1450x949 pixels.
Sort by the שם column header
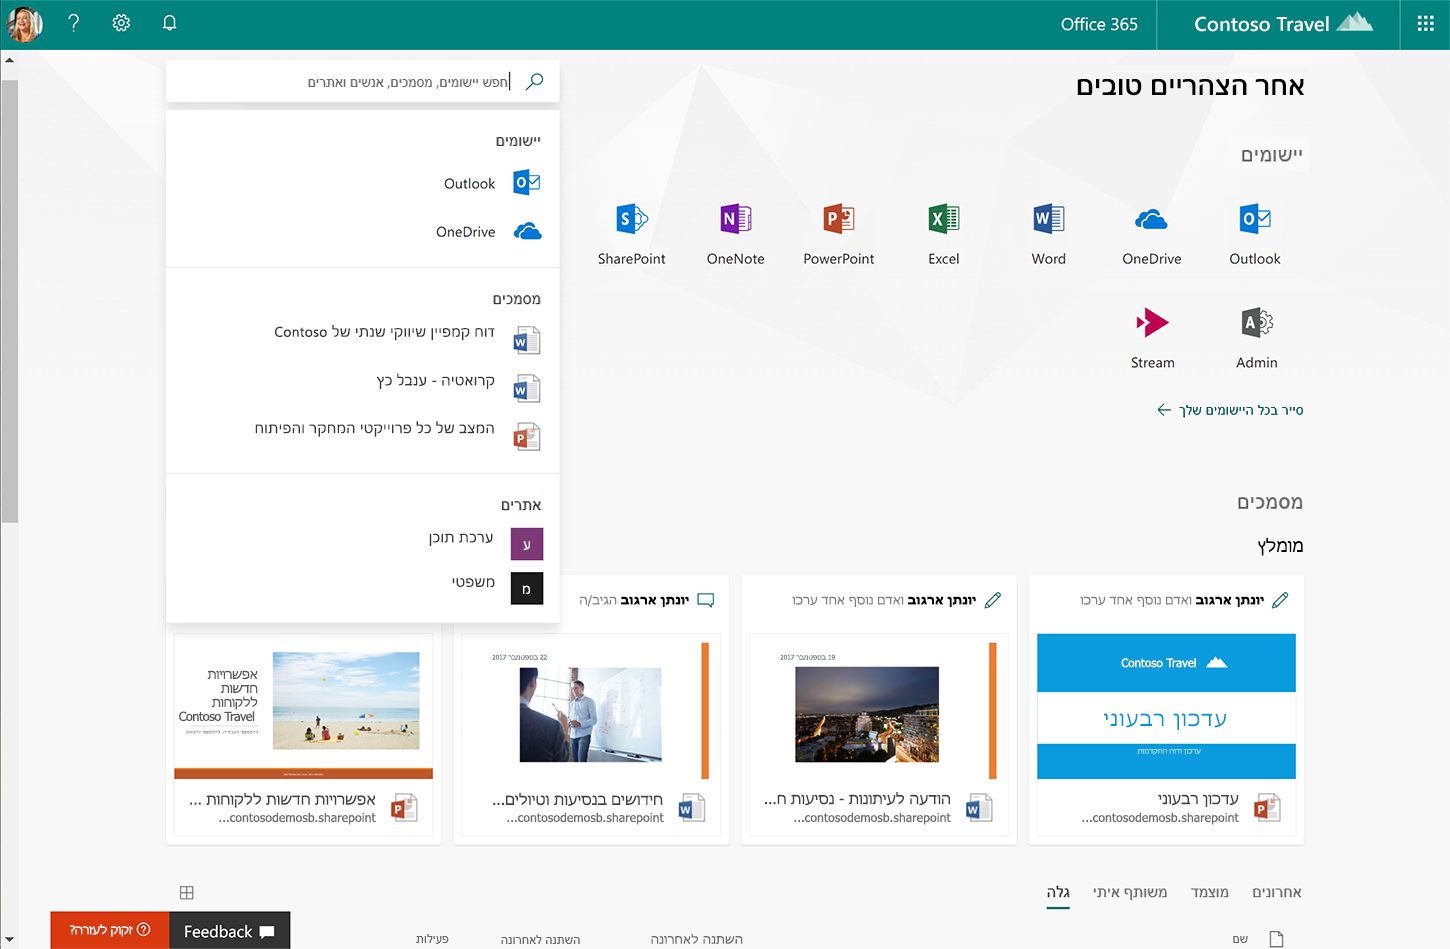tap(1240, 939)
